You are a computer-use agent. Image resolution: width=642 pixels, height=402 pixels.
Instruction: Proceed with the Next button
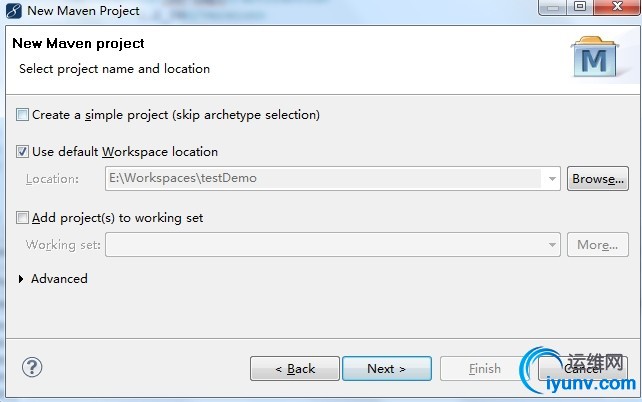coord(386,369)
